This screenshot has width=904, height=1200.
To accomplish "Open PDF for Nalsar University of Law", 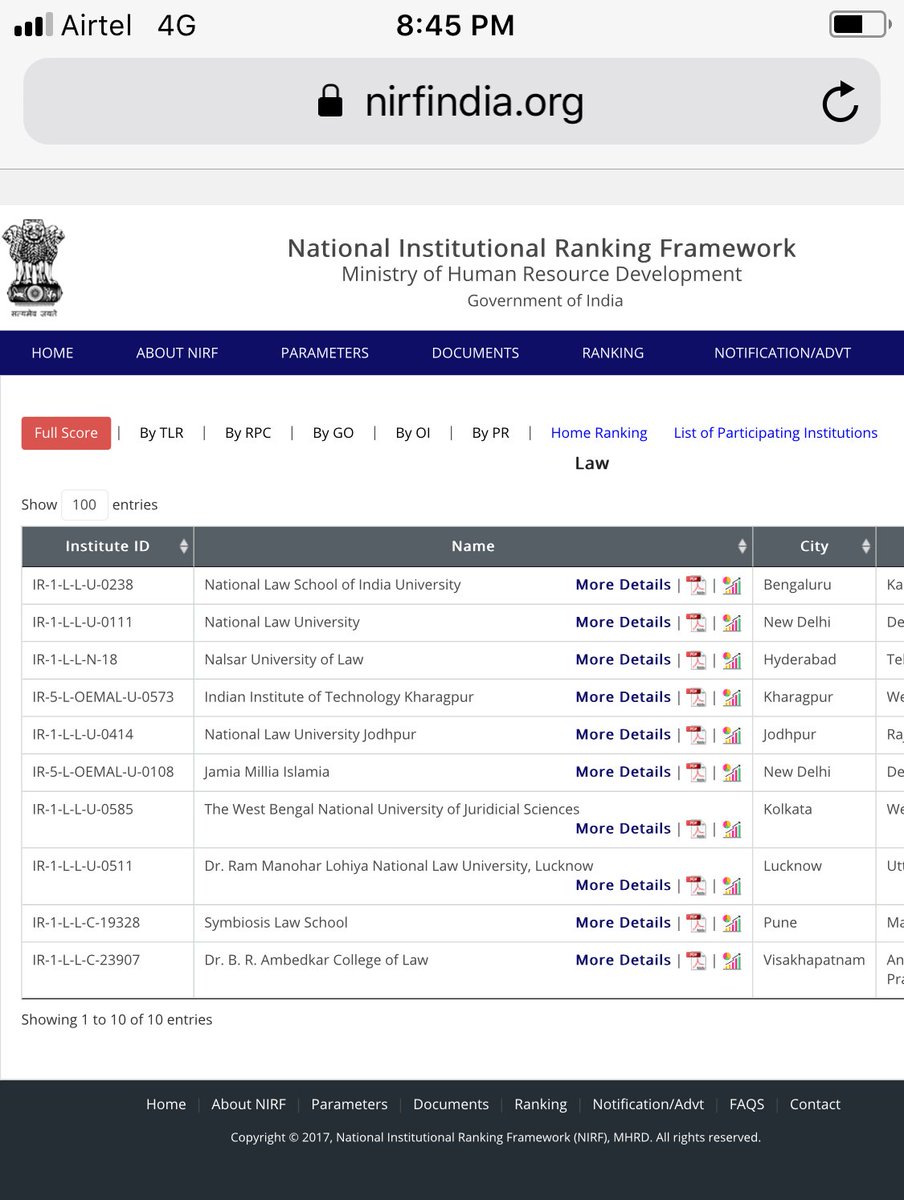I will click(x=696, y=660).
